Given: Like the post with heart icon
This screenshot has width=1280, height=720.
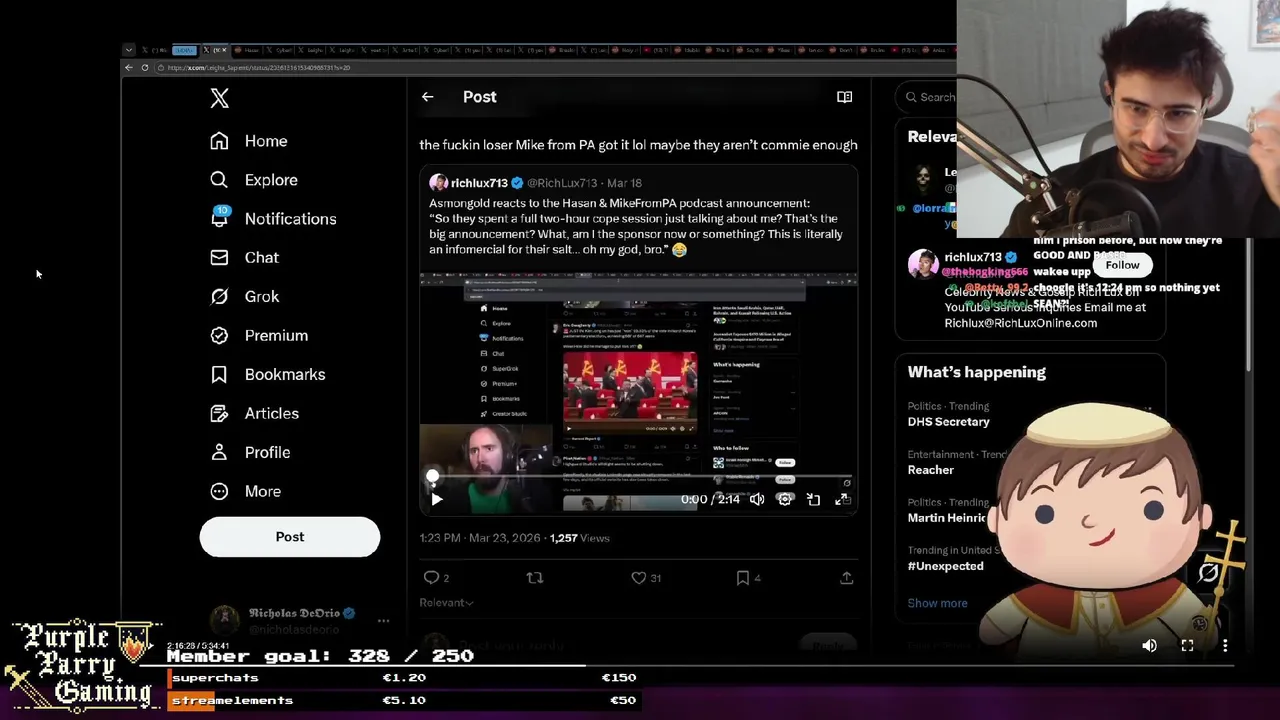Looking at the screenshot, I should [639, 578].
